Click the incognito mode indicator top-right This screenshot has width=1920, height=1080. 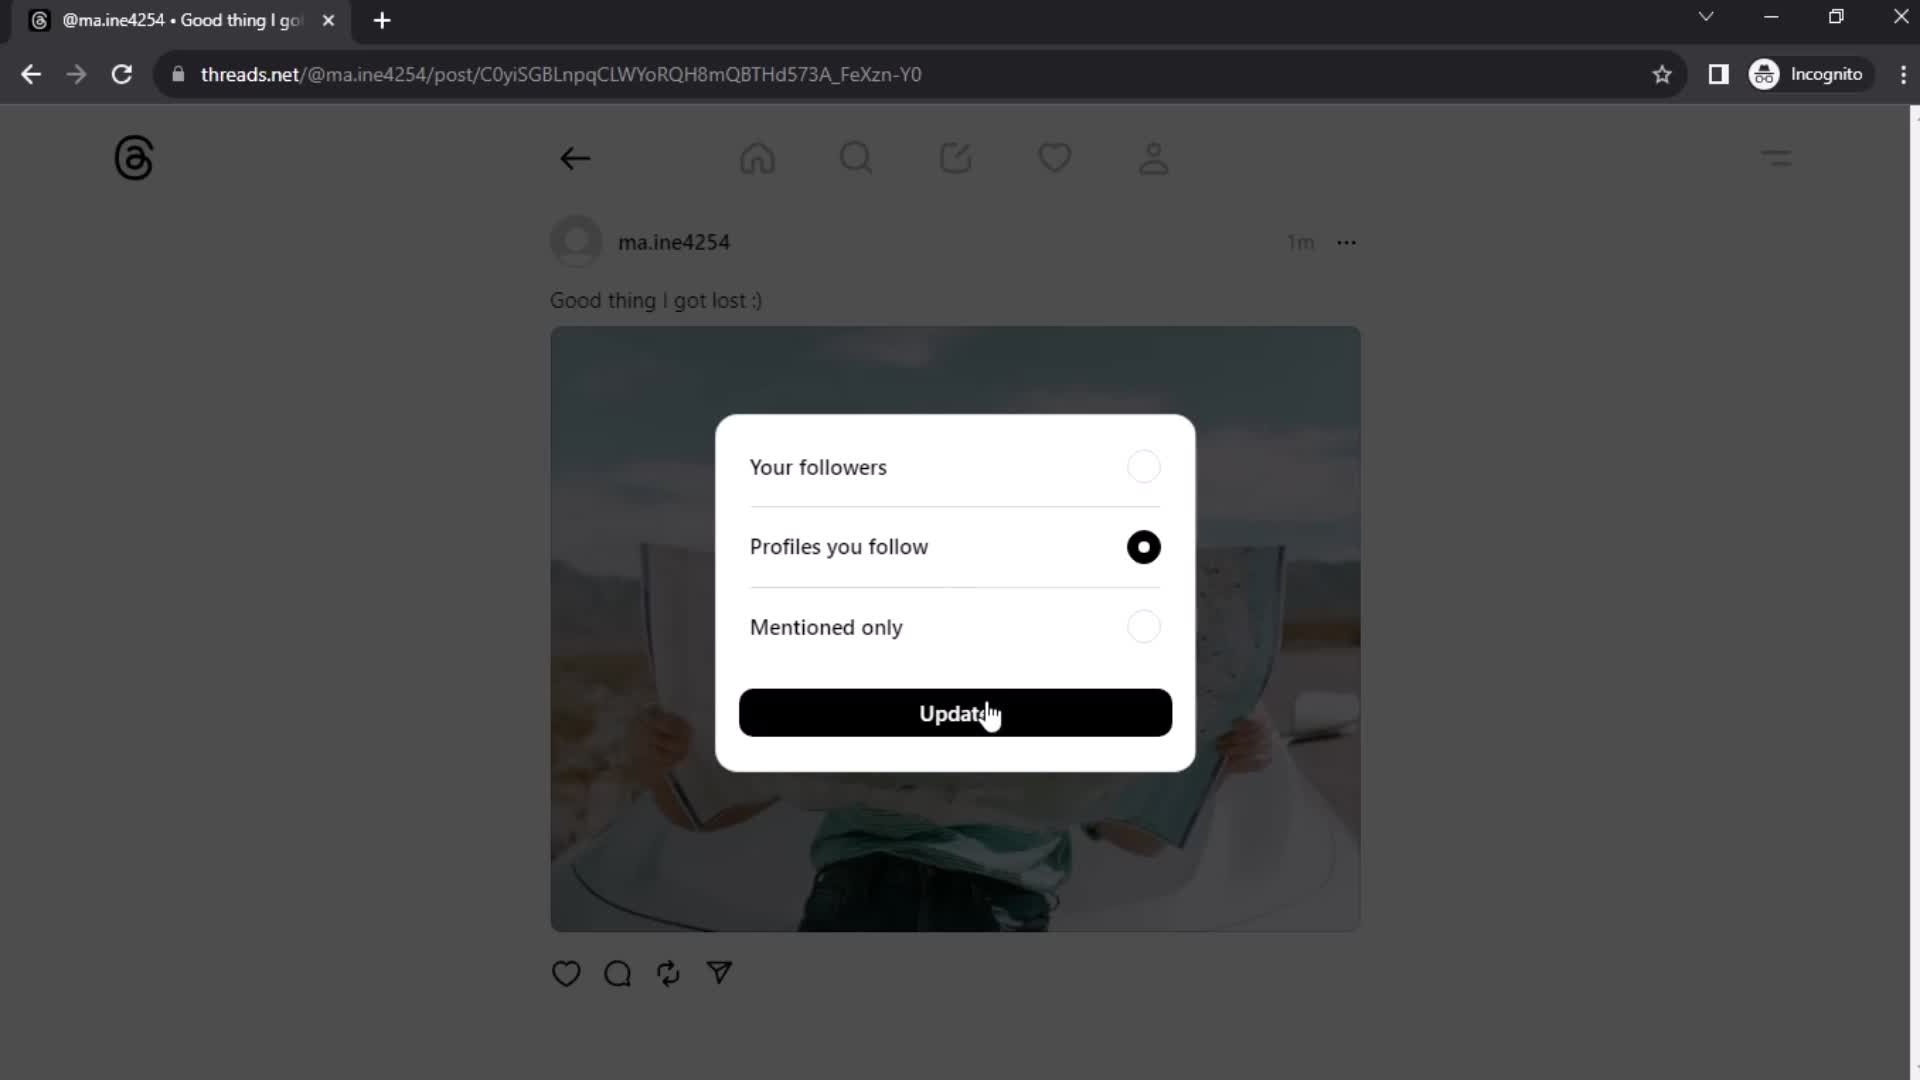[1815, 74]
